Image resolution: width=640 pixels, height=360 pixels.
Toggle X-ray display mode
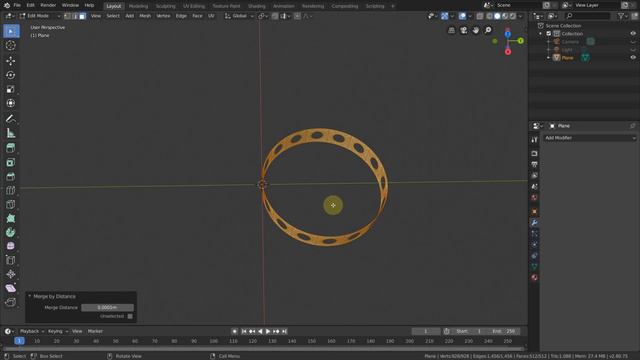point(480,16)
